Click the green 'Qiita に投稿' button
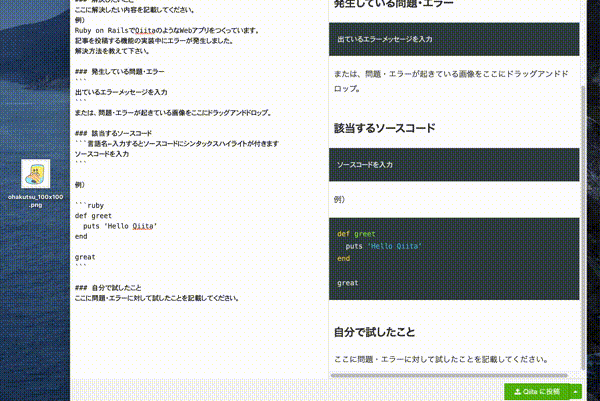This screenshot has width=600, height=401. pyautogui.click(x=537, y=391)
